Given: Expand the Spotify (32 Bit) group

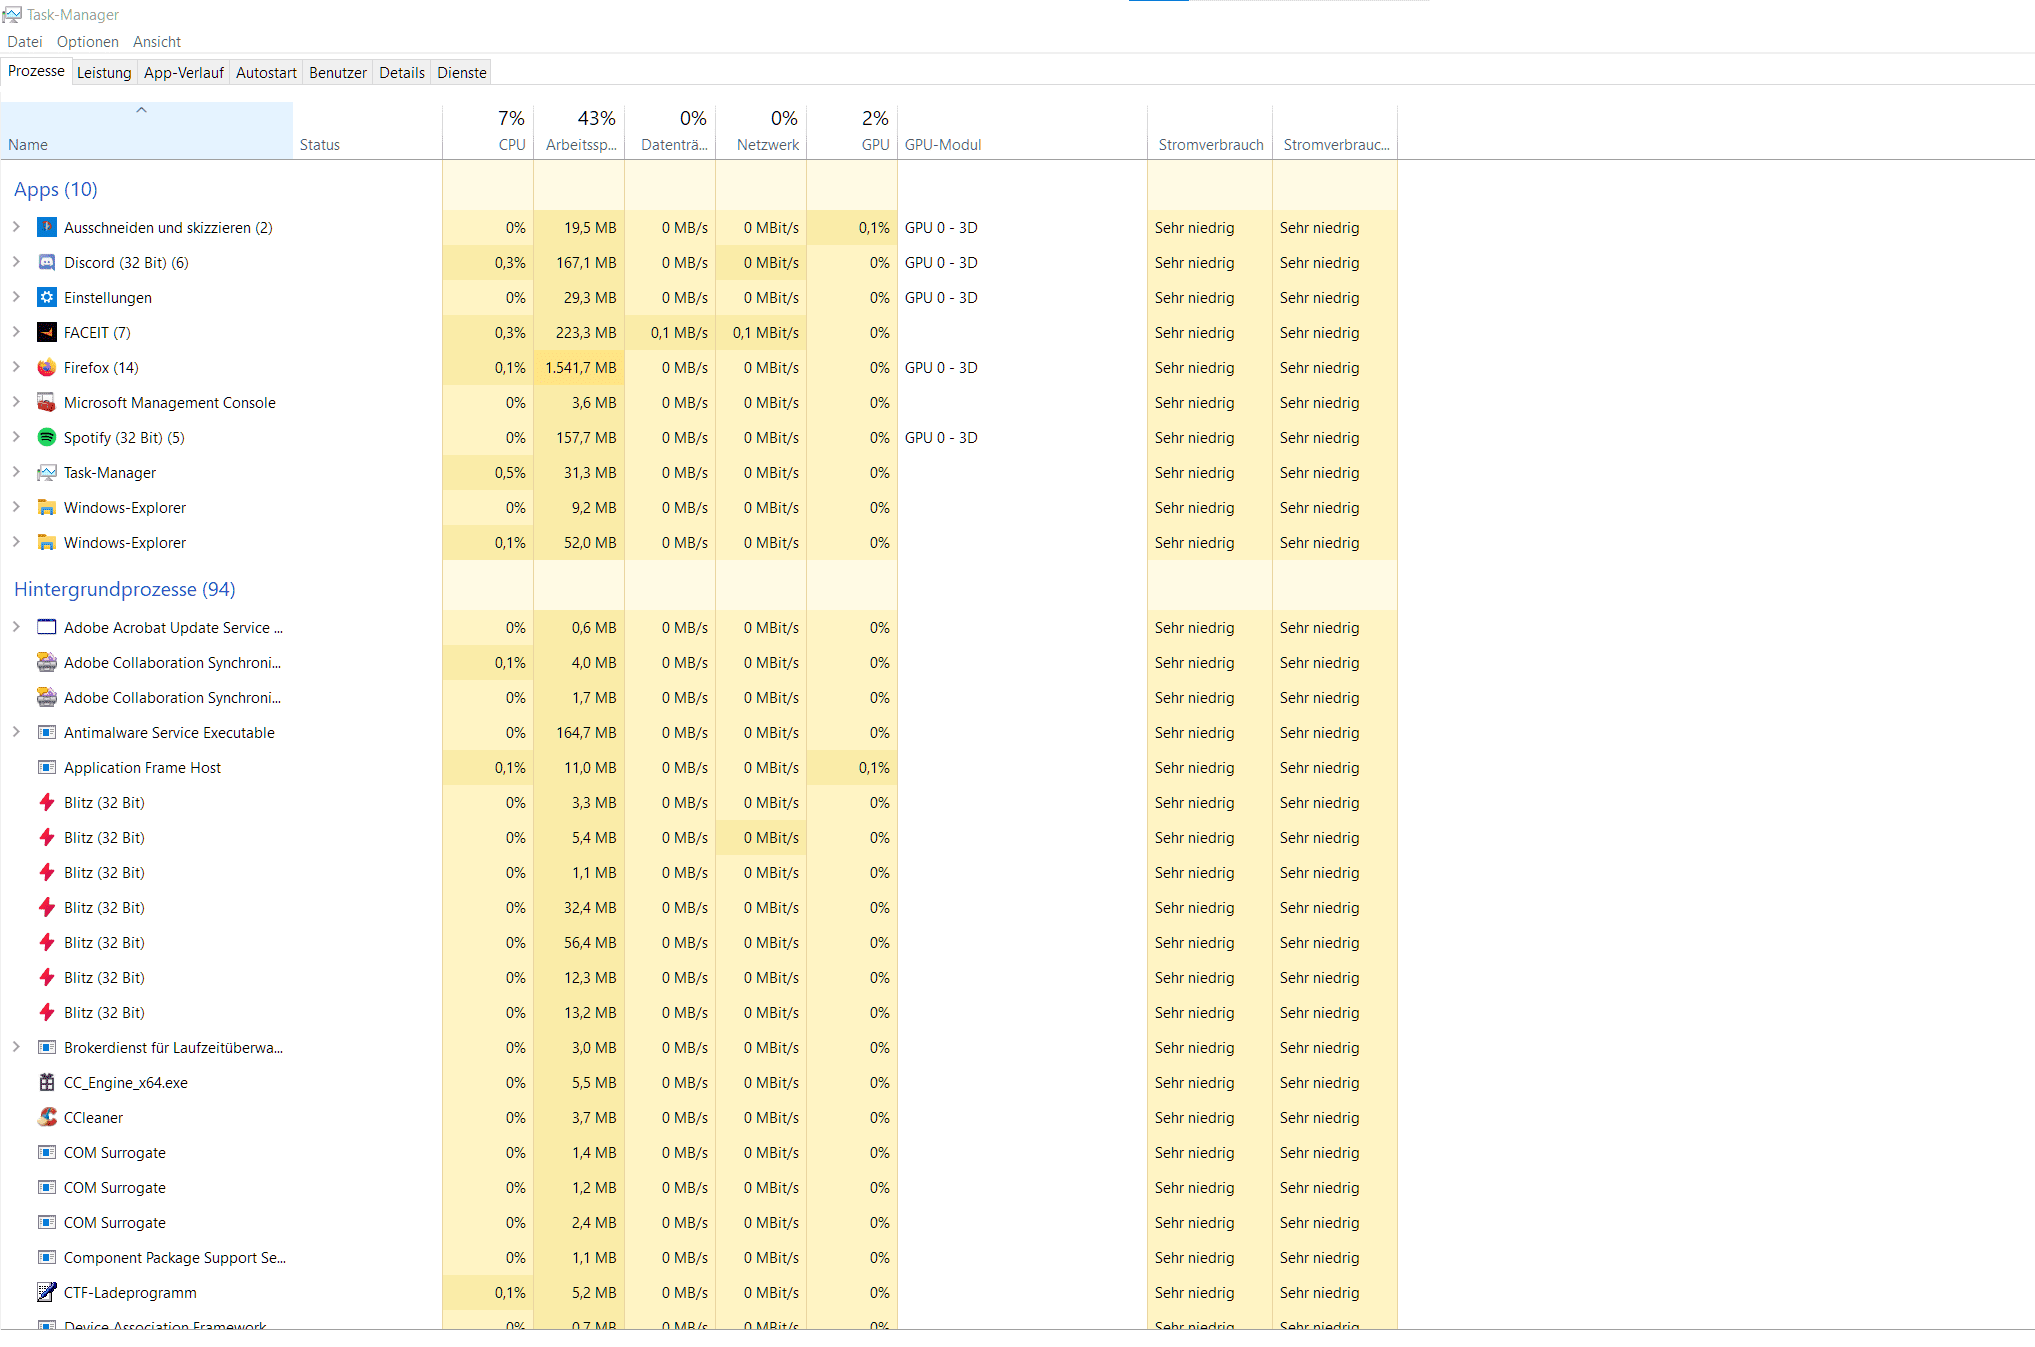Looking at the screenshot, I should (x=16, y=437).
